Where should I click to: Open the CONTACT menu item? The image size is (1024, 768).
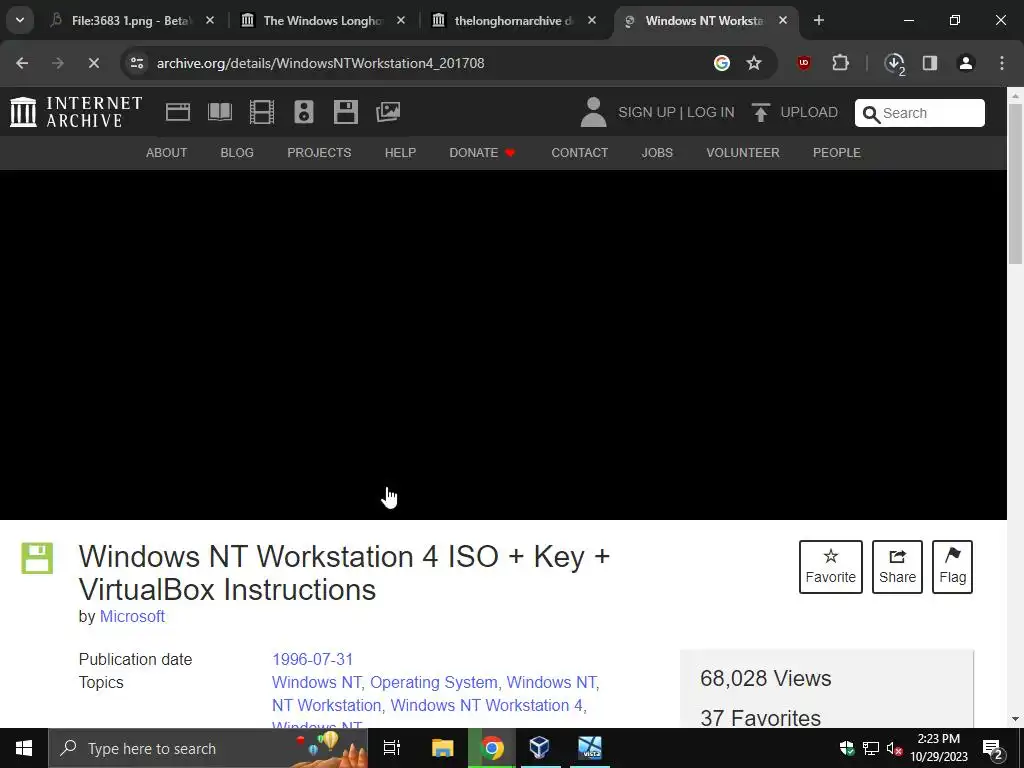click(x=579, y=153)
